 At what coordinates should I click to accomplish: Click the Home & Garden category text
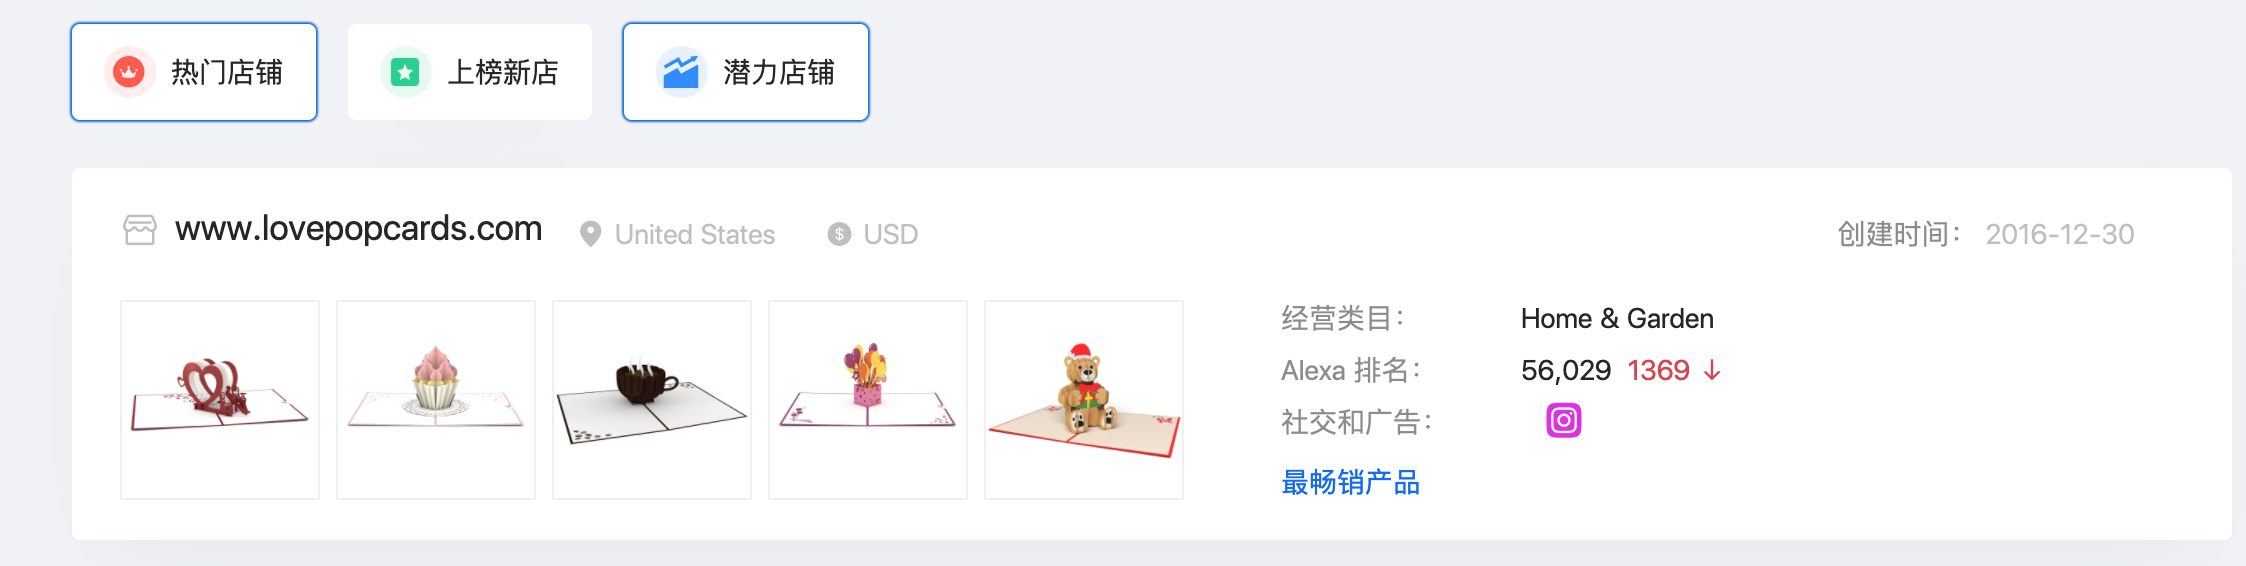click(1617, 319)
